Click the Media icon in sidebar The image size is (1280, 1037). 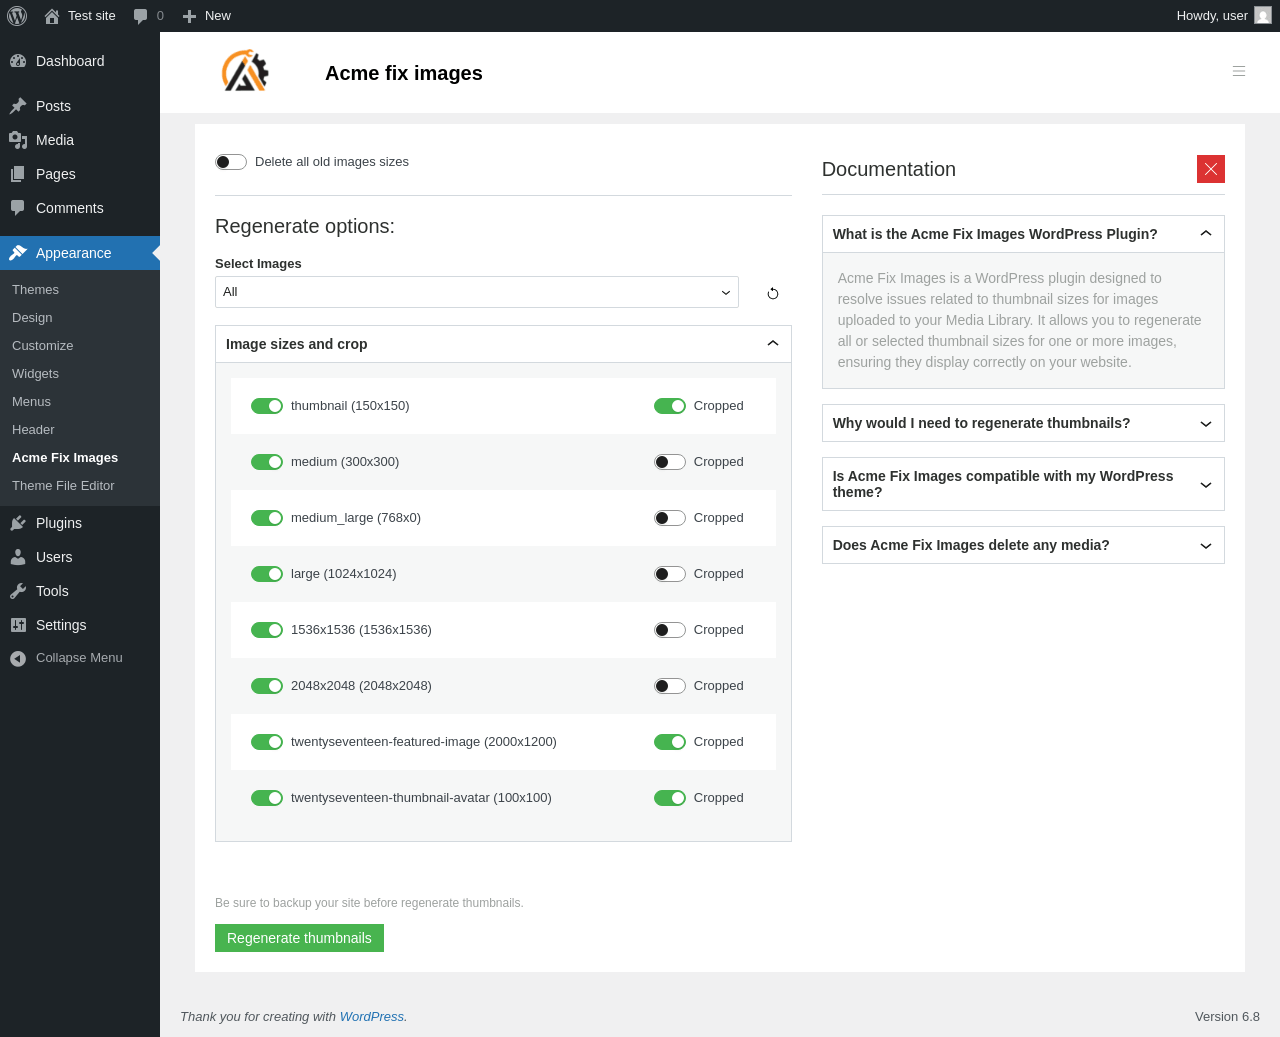tap(18, 140)
